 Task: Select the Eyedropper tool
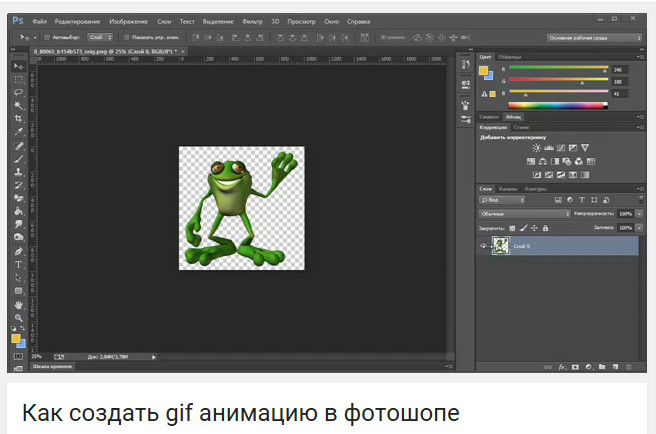(18, 131)
